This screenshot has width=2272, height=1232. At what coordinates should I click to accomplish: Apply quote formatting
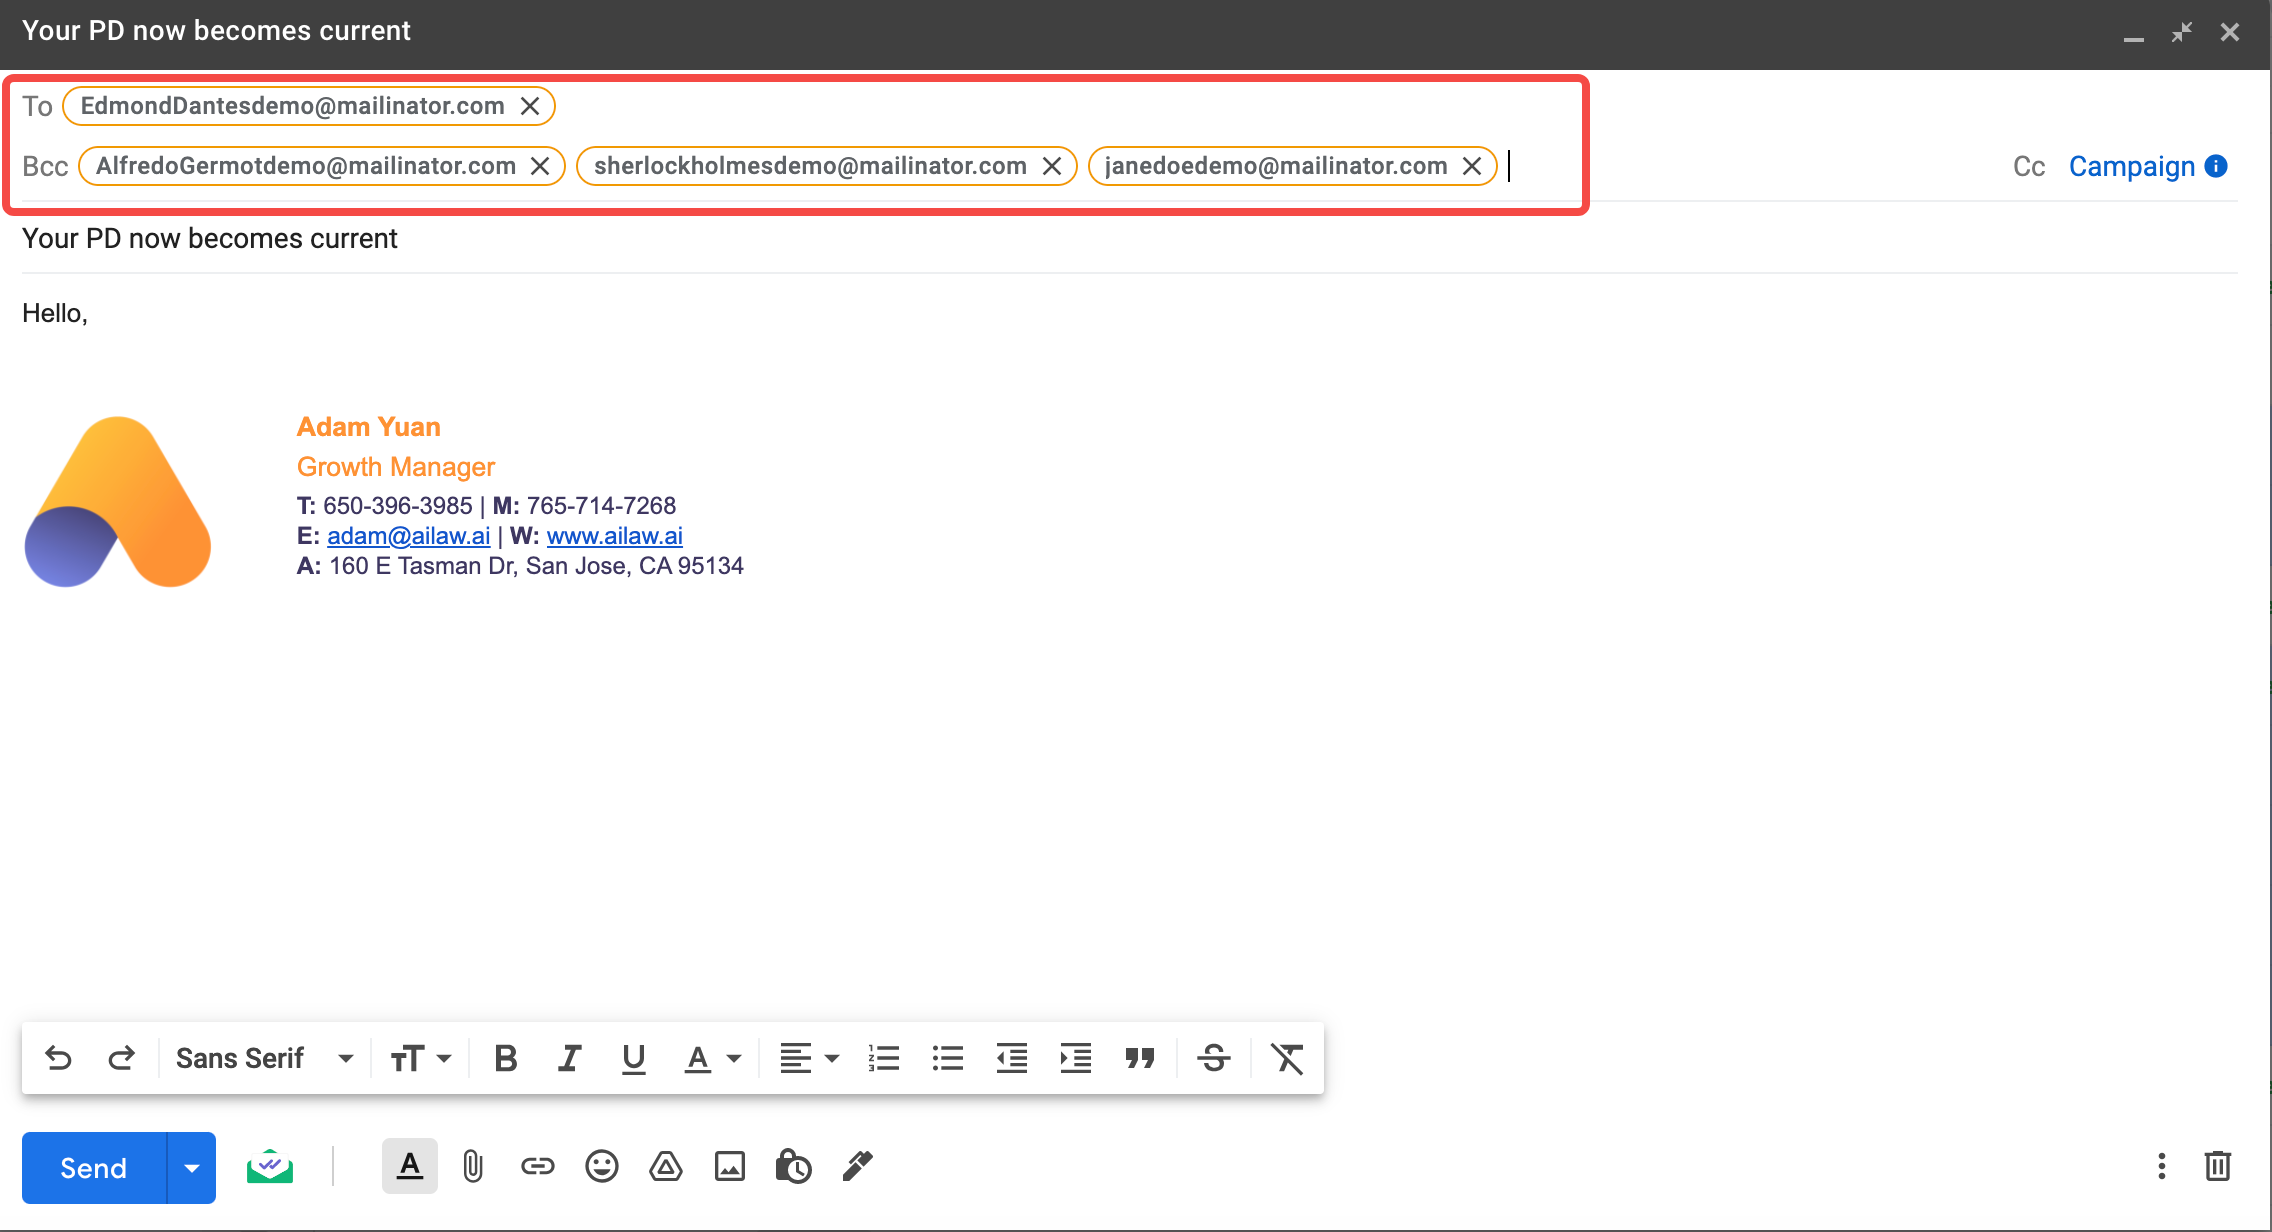coord(1140,1058)
